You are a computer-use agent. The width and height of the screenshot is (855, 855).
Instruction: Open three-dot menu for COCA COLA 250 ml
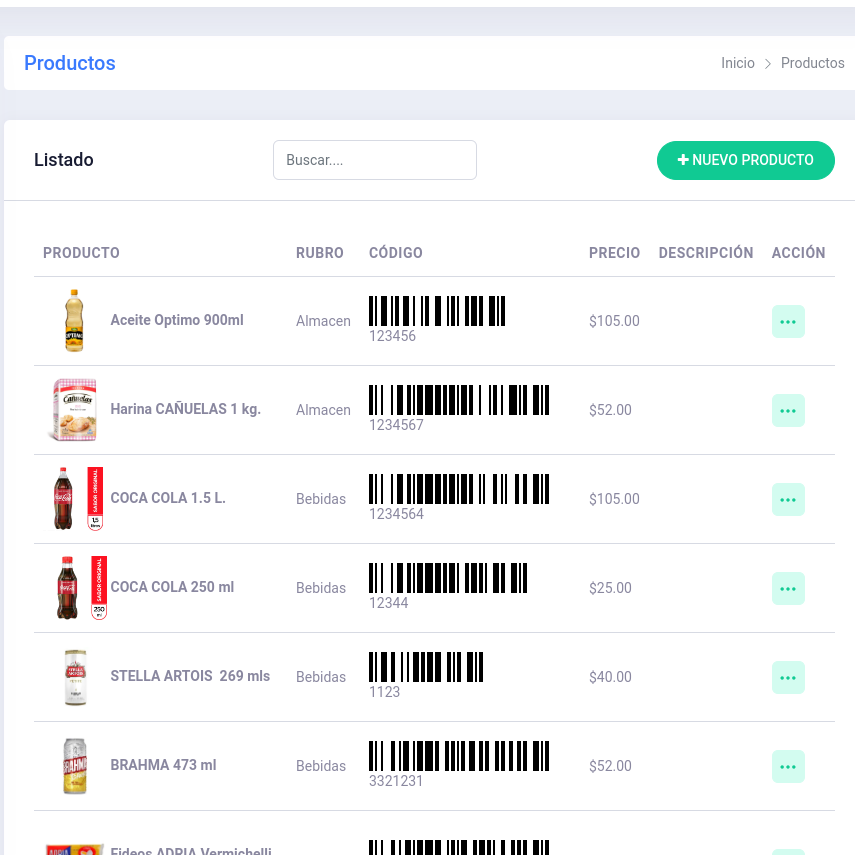[x=788, y=589]
